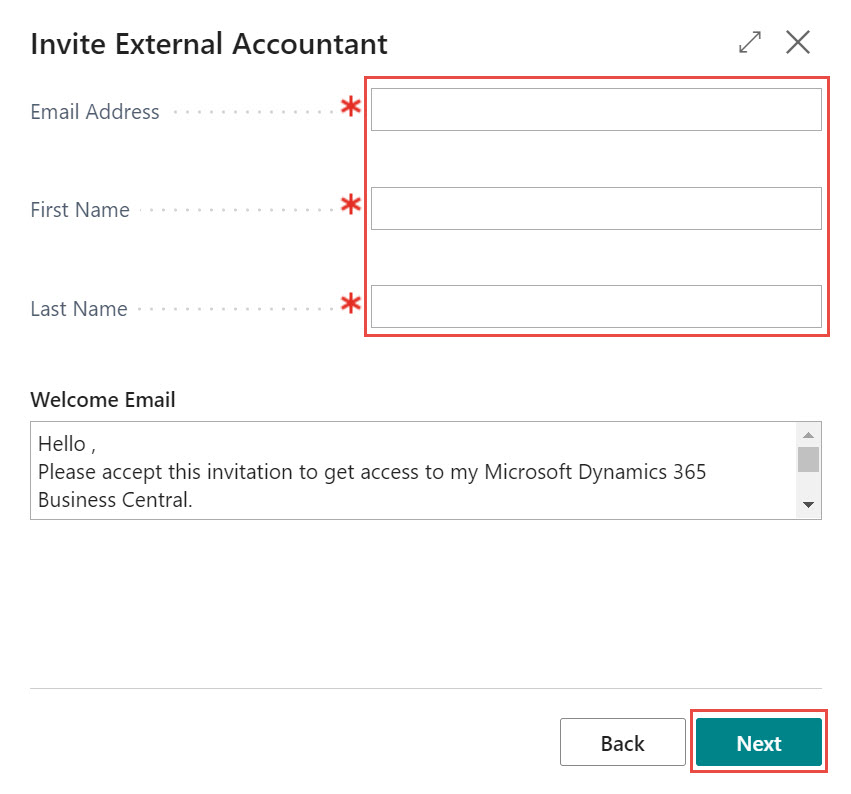Click the Welcome Email heading

[103, 400]
